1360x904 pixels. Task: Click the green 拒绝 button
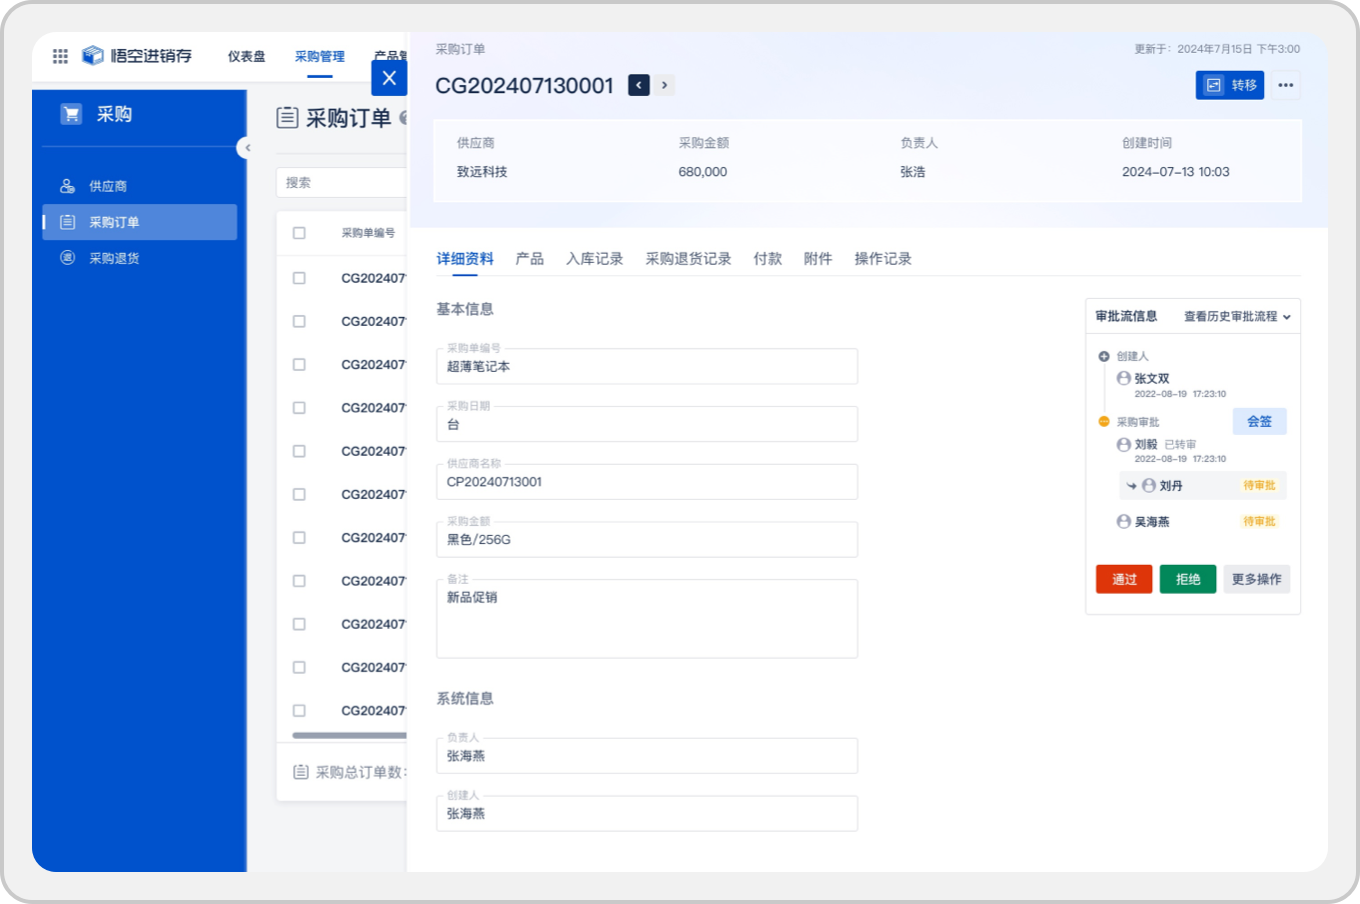1188,579
